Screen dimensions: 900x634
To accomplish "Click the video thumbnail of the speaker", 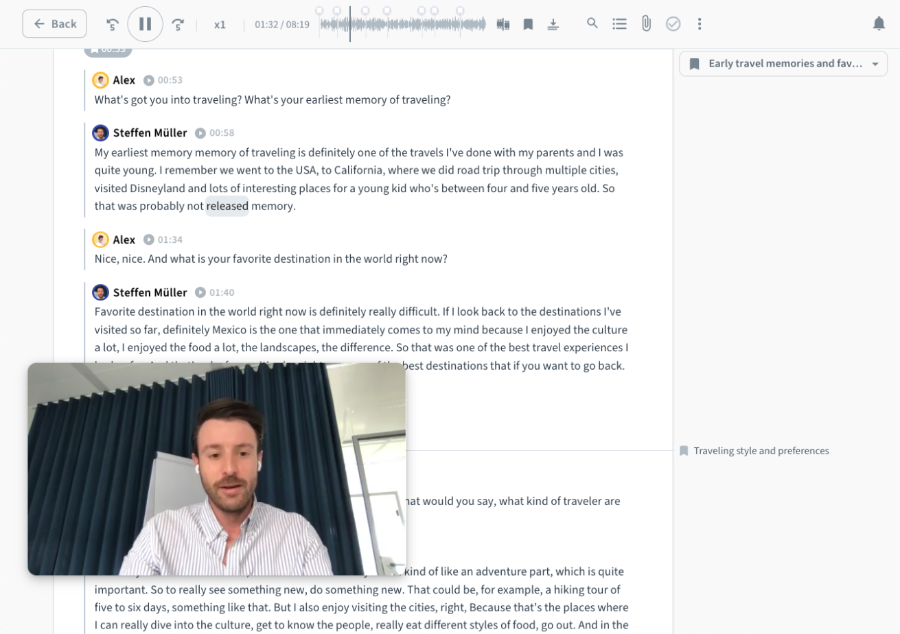I will 216,469.
